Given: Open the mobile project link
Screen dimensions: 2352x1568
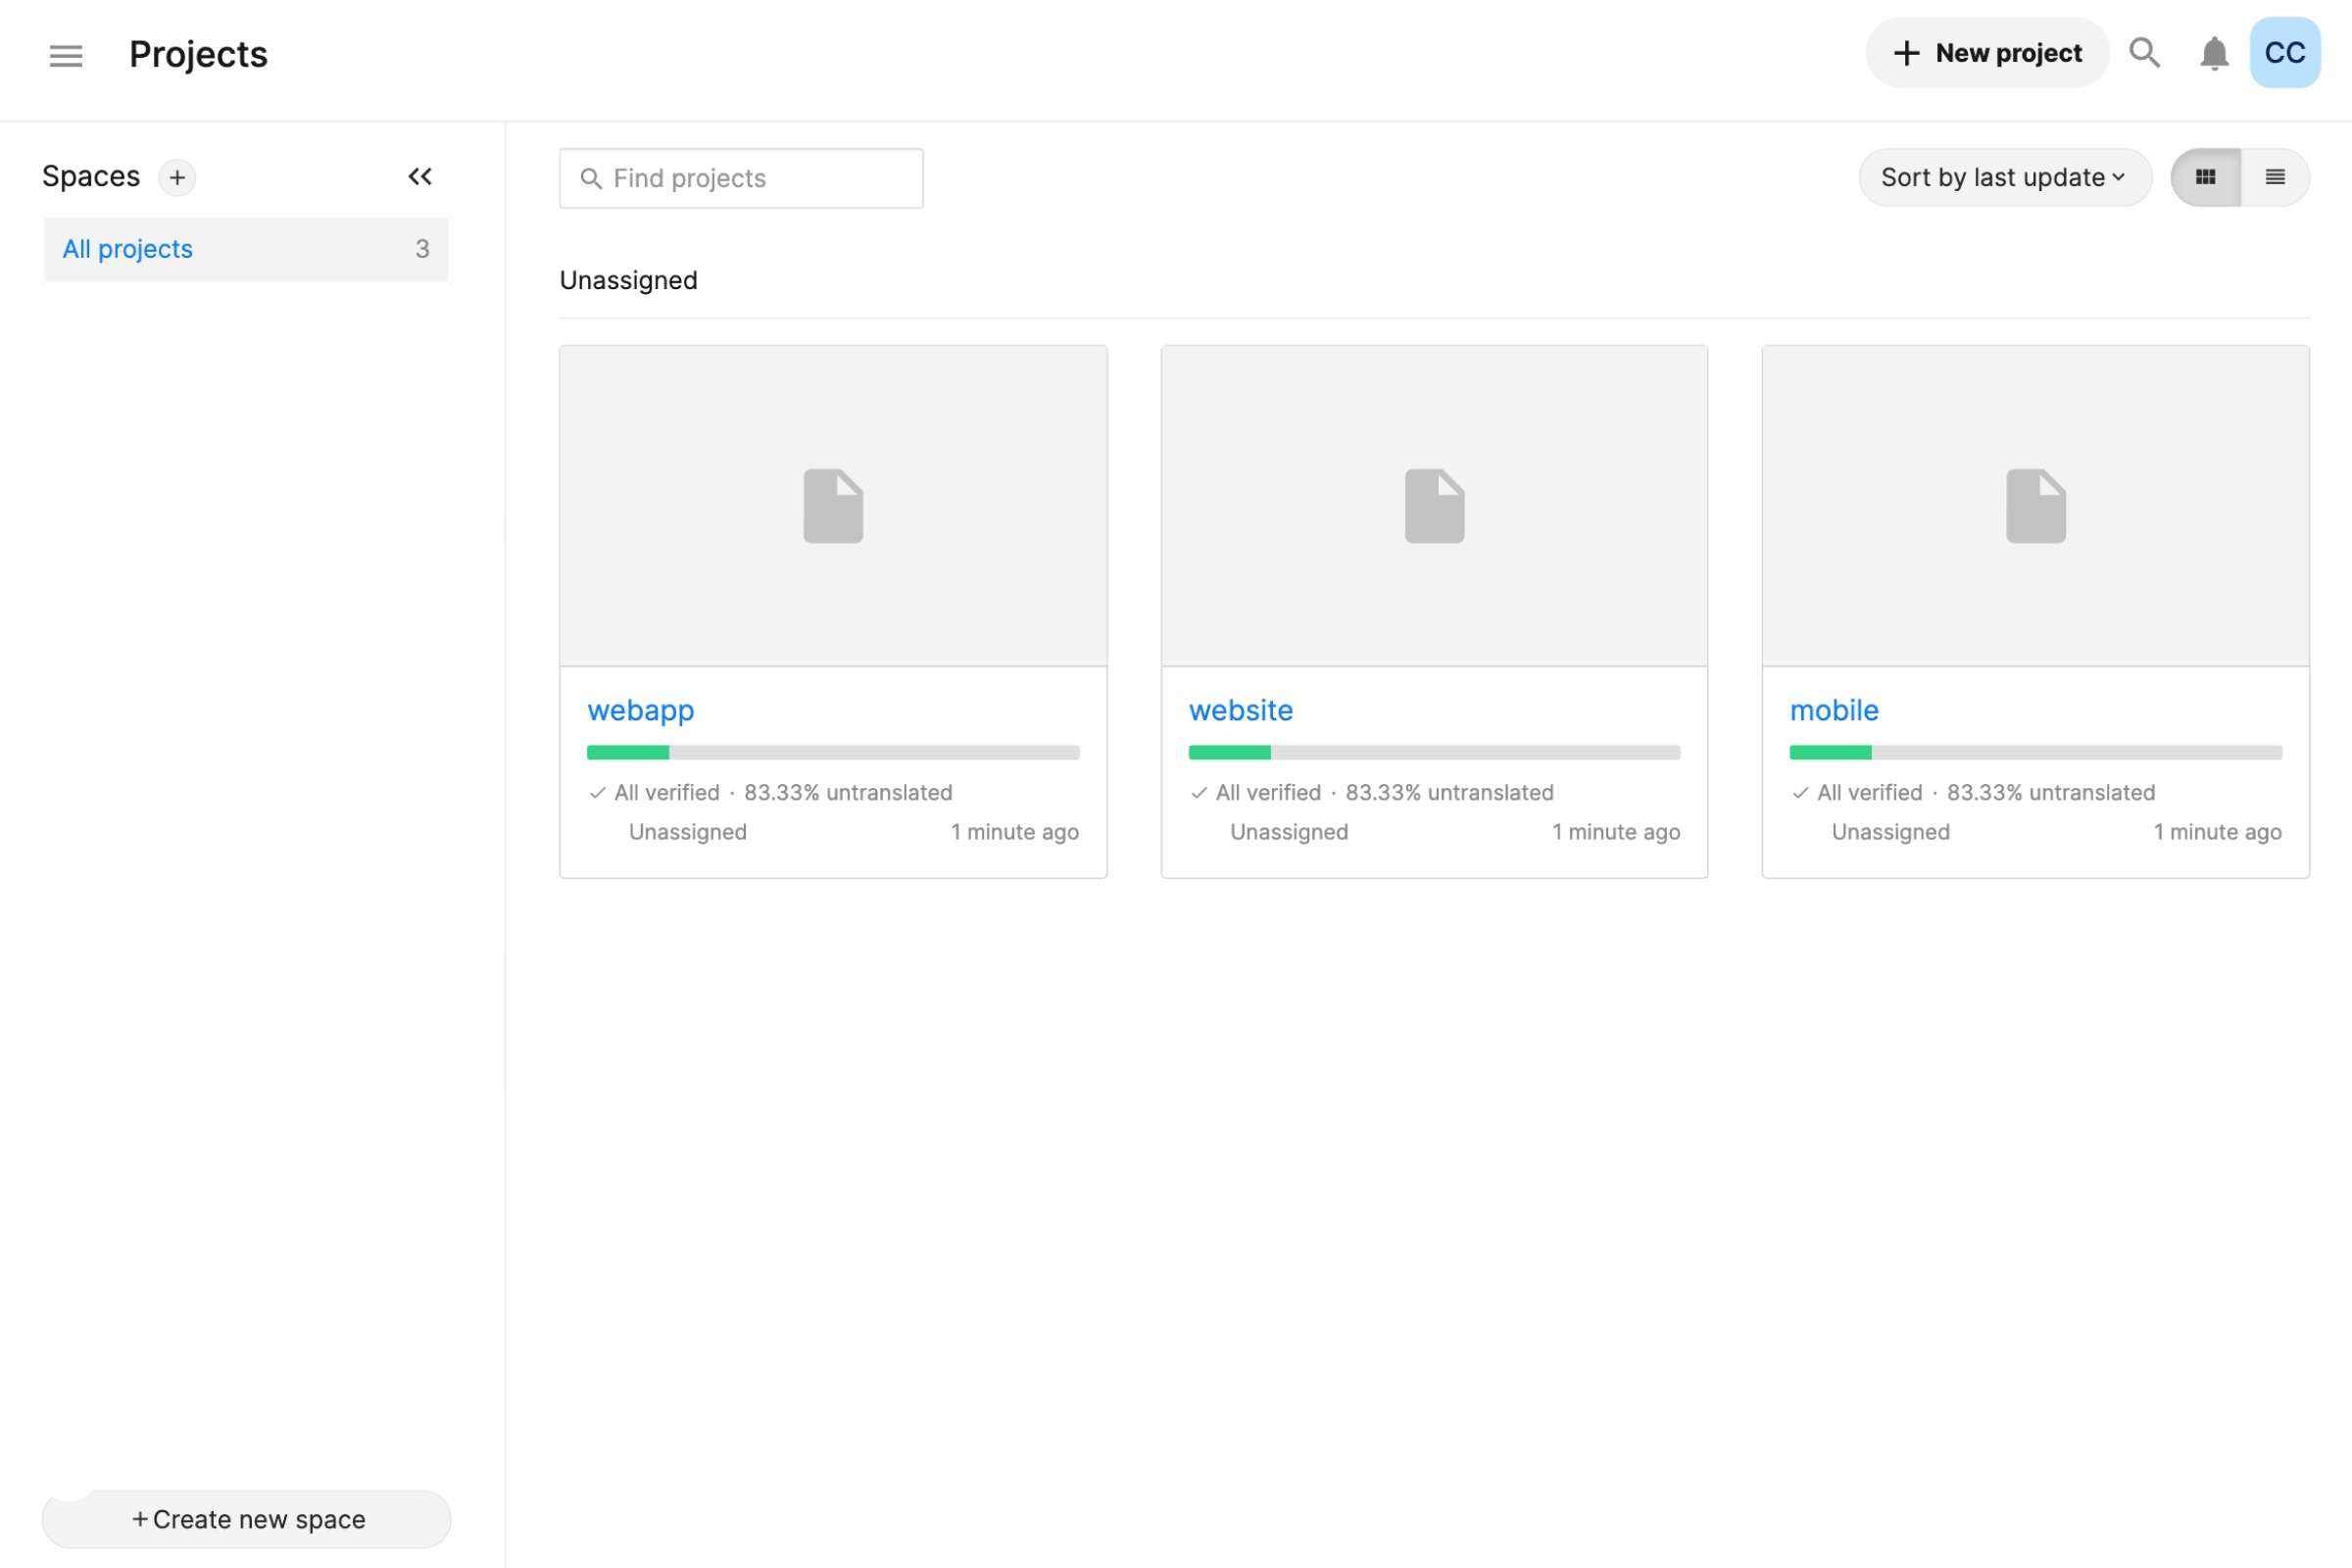Looking at the screenshot, I should (1833, 710).
